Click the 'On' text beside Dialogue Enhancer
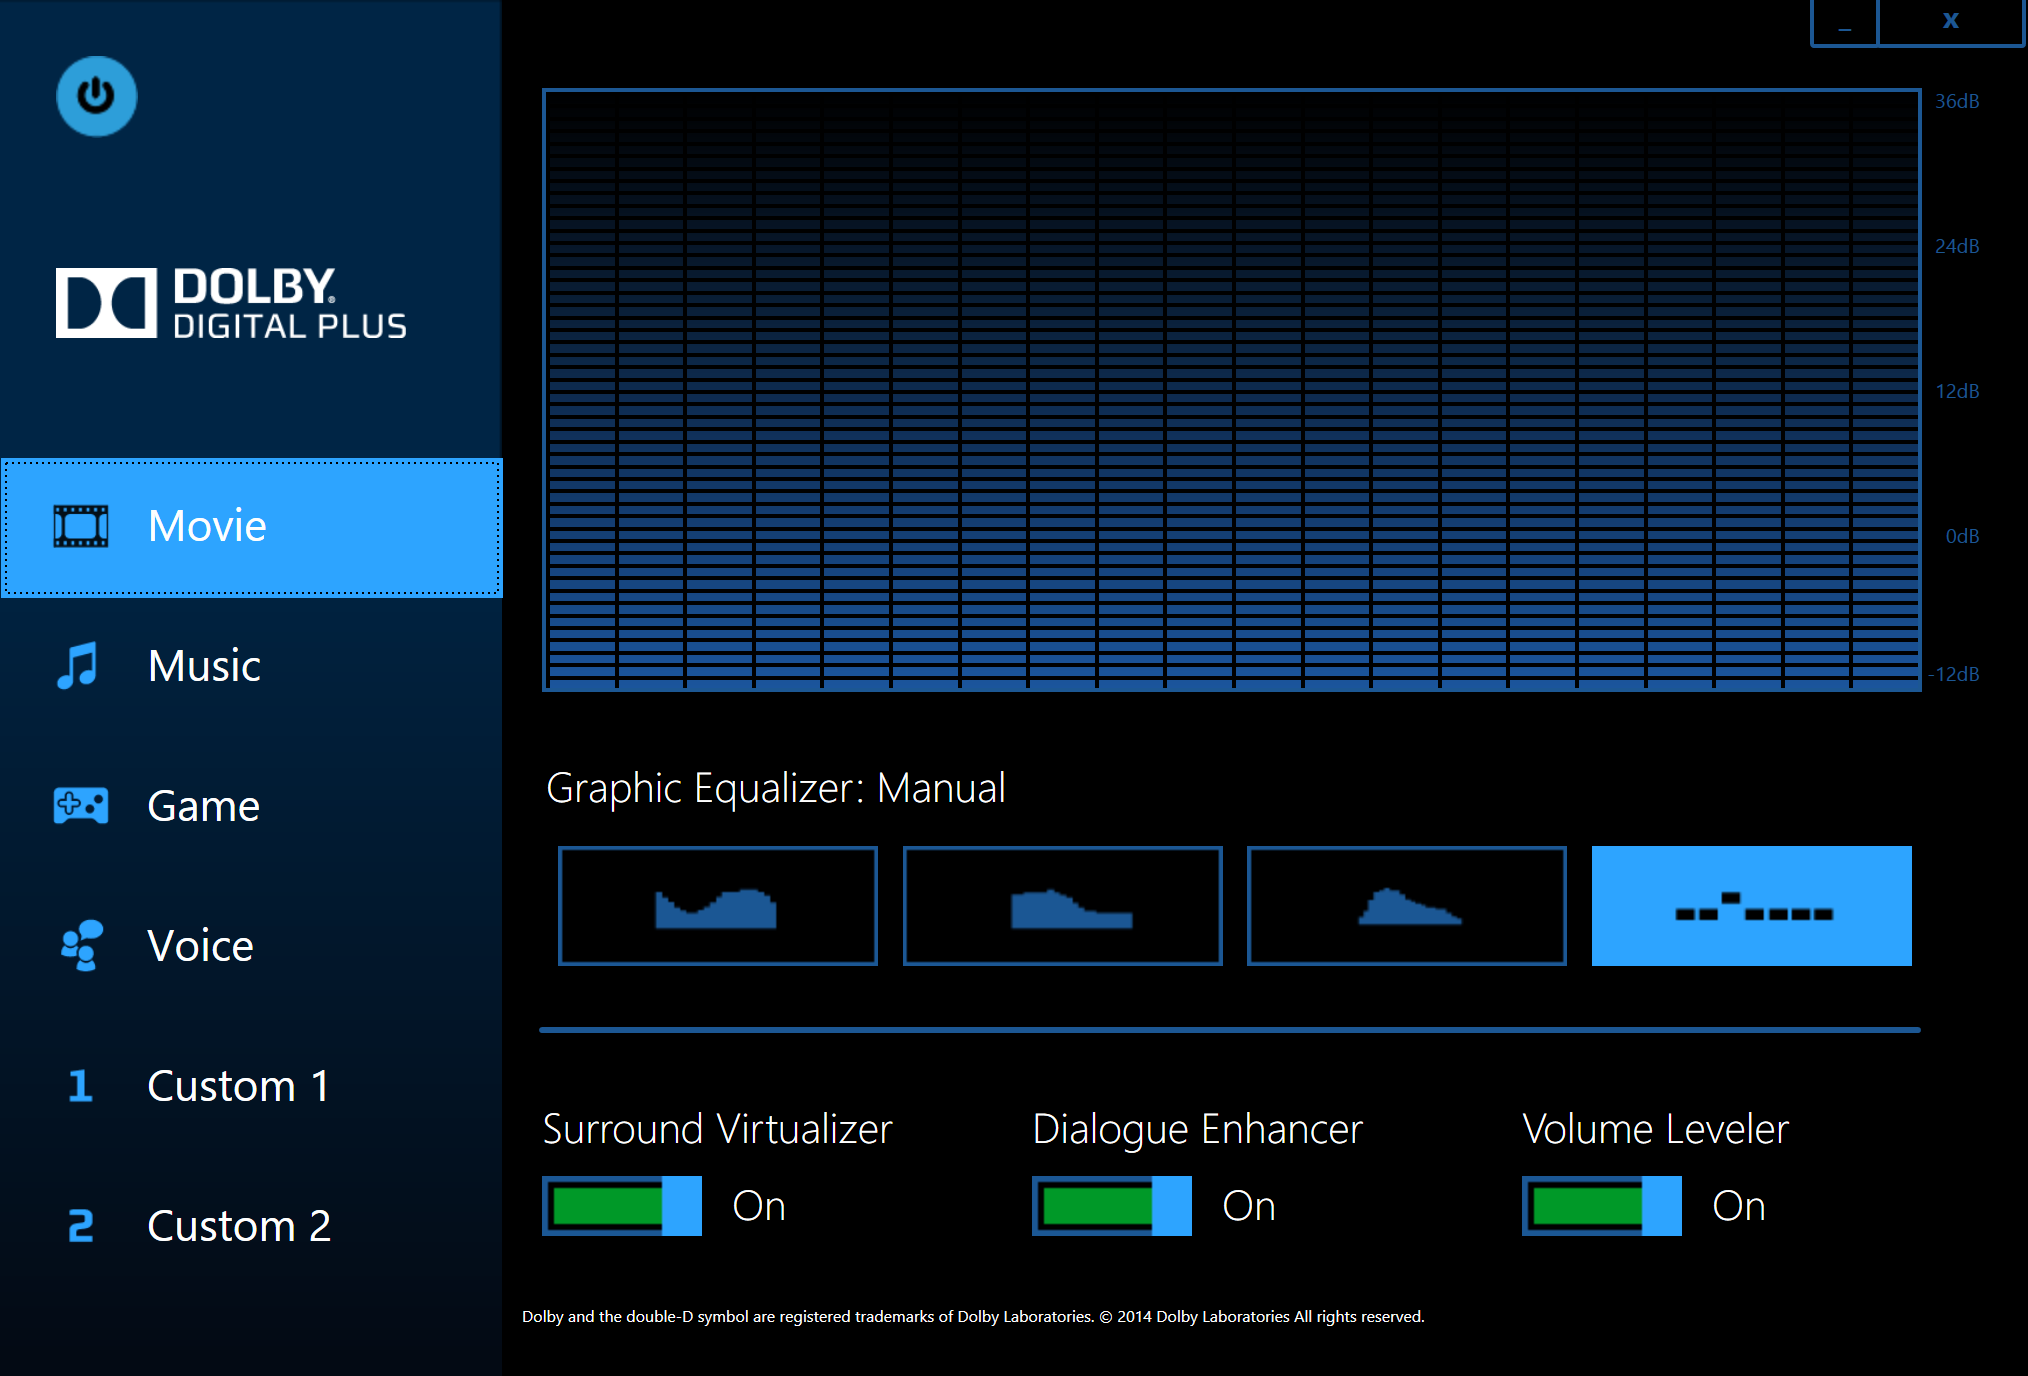This screenshot has height=1376, width=2028. click(1249, 1206)
